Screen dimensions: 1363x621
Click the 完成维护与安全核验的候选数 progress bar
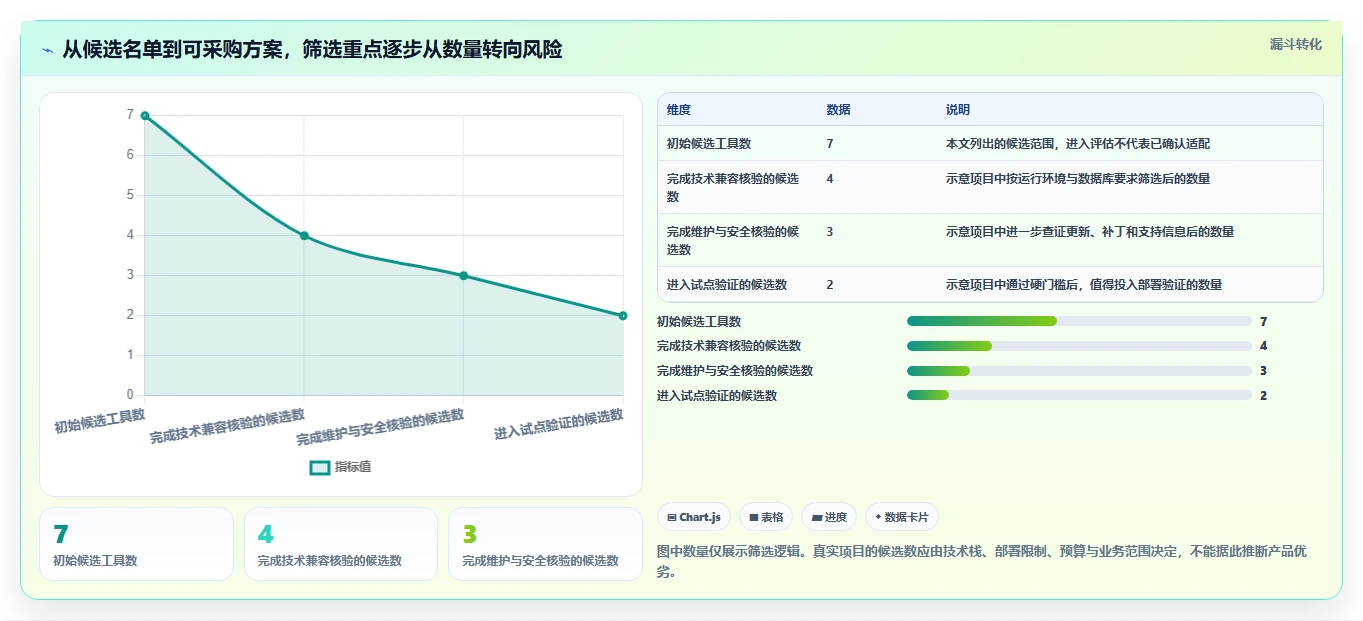pos(1079,371)
